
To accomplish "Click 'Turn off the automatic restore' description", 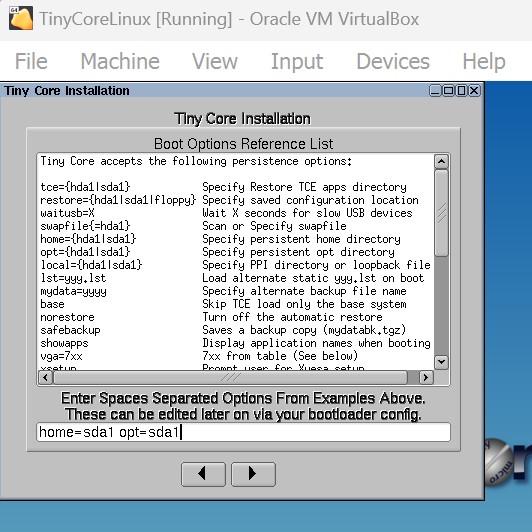I will point(292,317).
